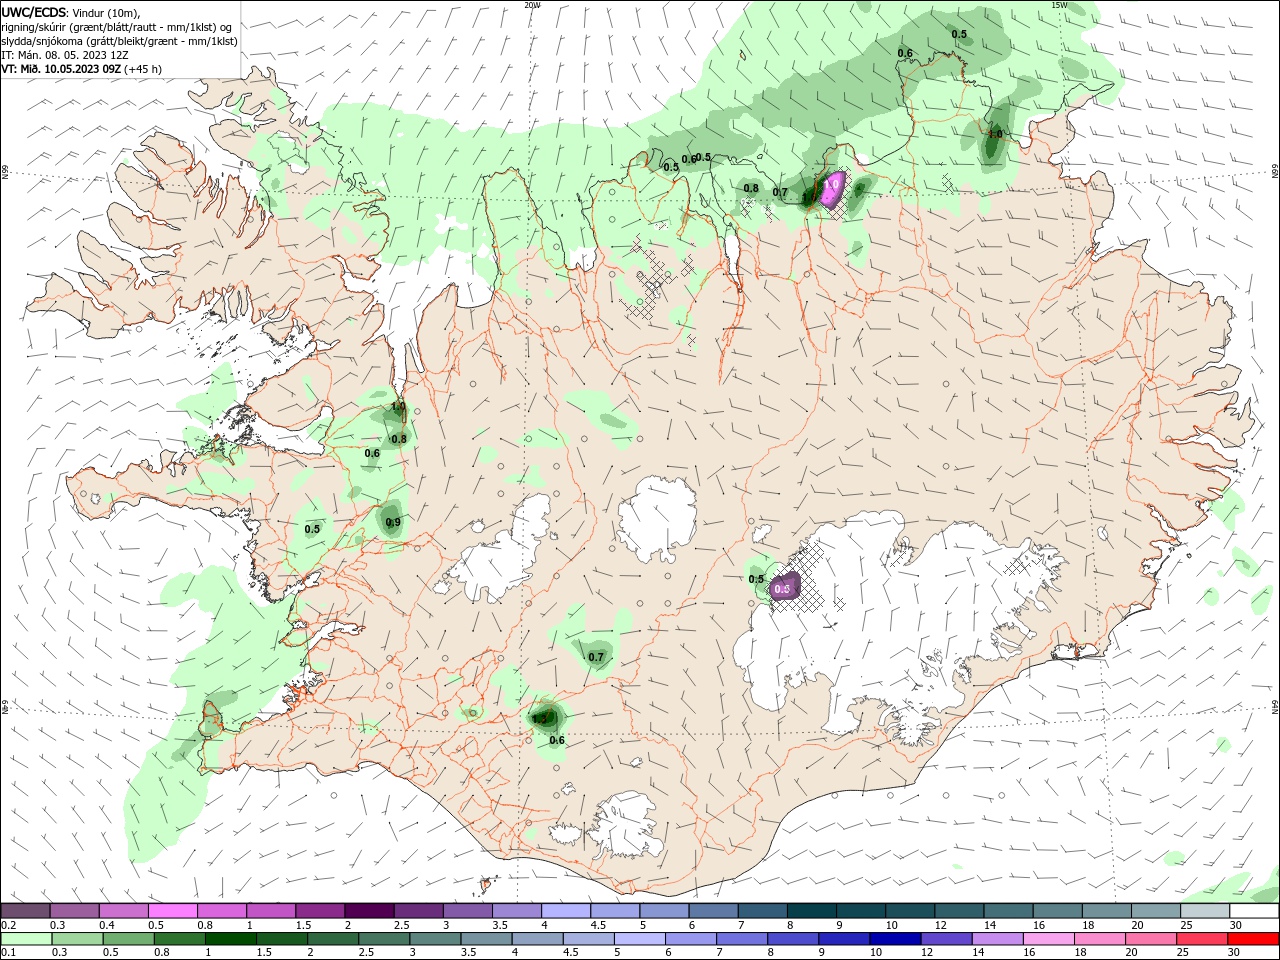The width and height of the screenshot is (1280, 960).
Task: Click the rigning/skúrir description line
Action: [117, 27]
